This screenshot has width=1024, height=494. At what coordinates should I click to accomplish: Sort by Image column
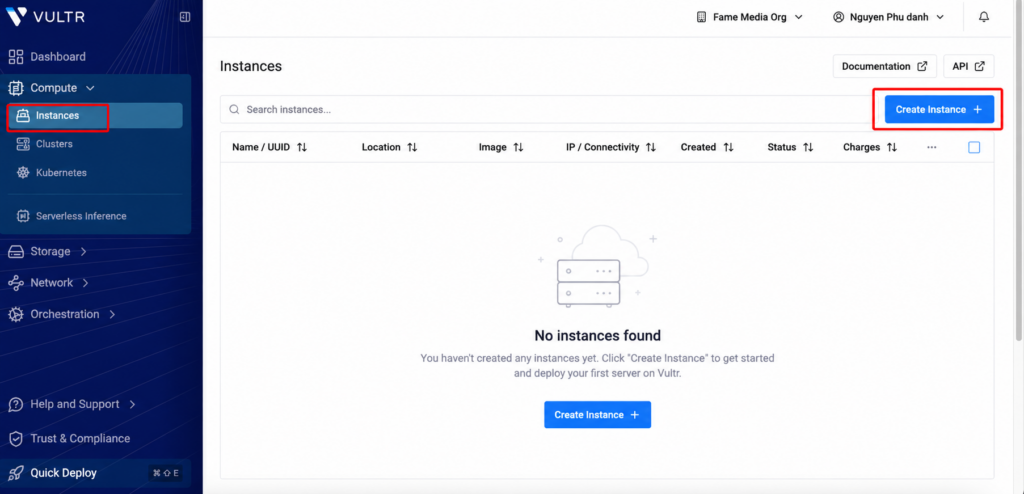pyautogui.click(x=501, y=148)
